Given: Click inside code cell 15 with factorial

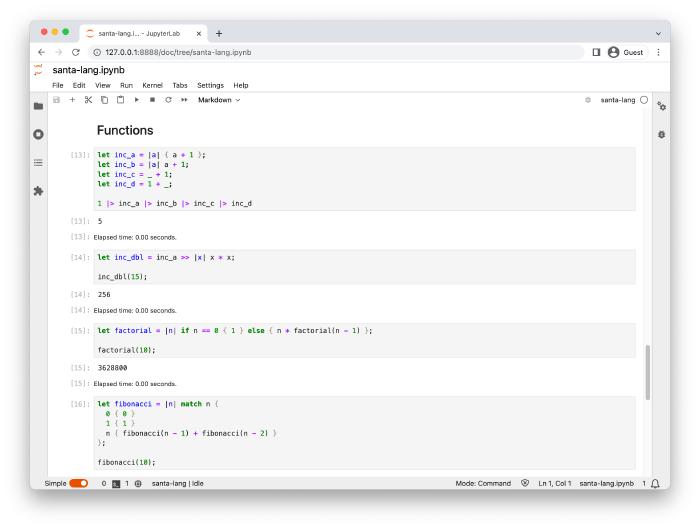Looking at the screenshot, I should tap(364, 340).
